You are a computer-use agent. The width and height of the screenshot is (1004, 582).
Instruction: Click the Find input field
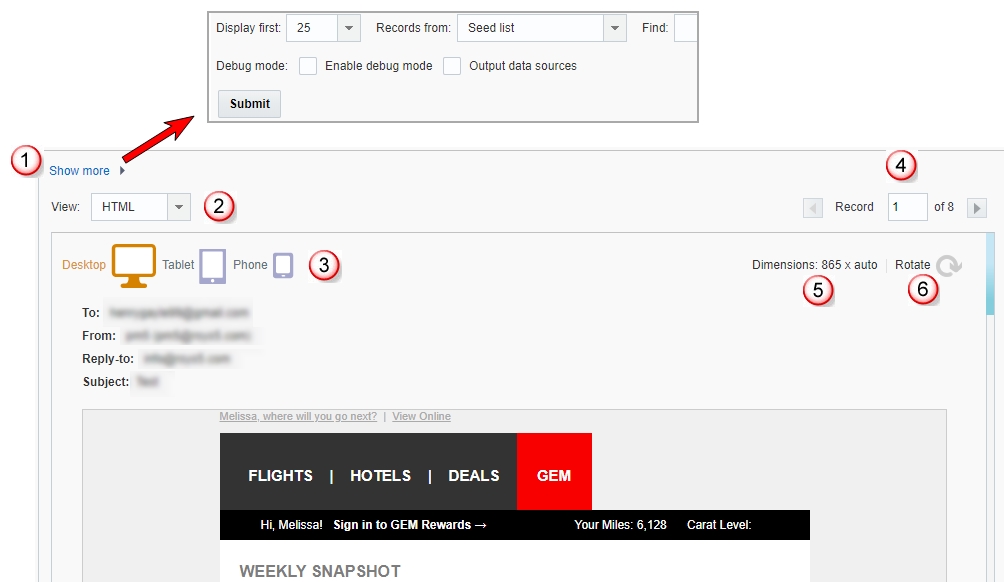pyautogui.click(x=685, y=28)
